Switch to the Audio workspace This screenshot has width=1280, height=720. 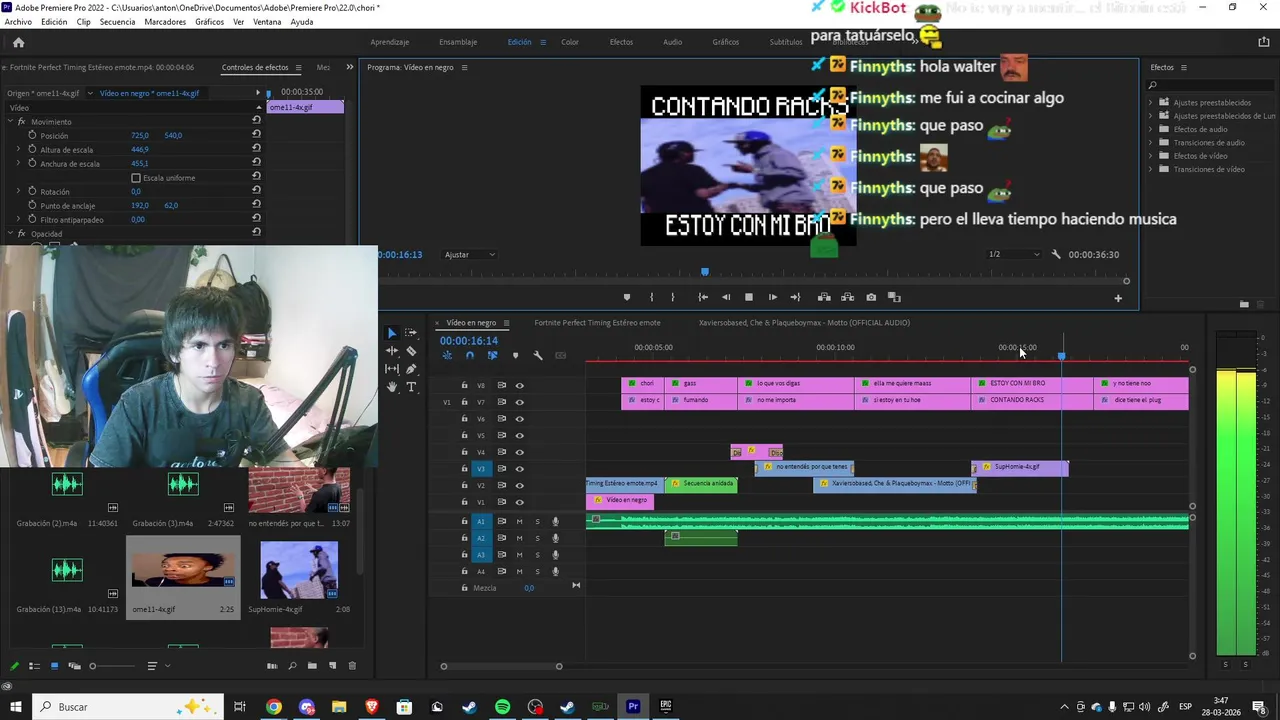click(672, 42)
